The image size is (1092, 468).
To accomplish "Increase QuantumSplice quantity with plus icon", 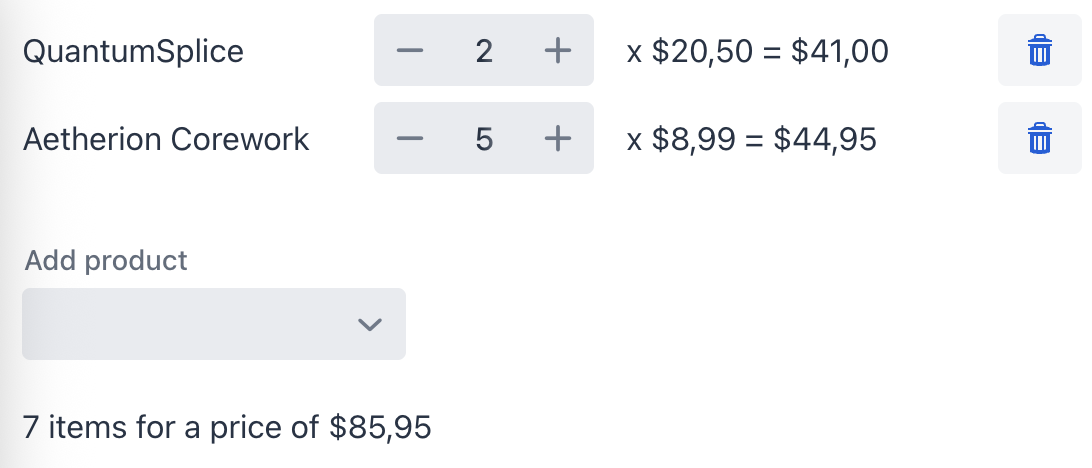I will tap(557, 51).
